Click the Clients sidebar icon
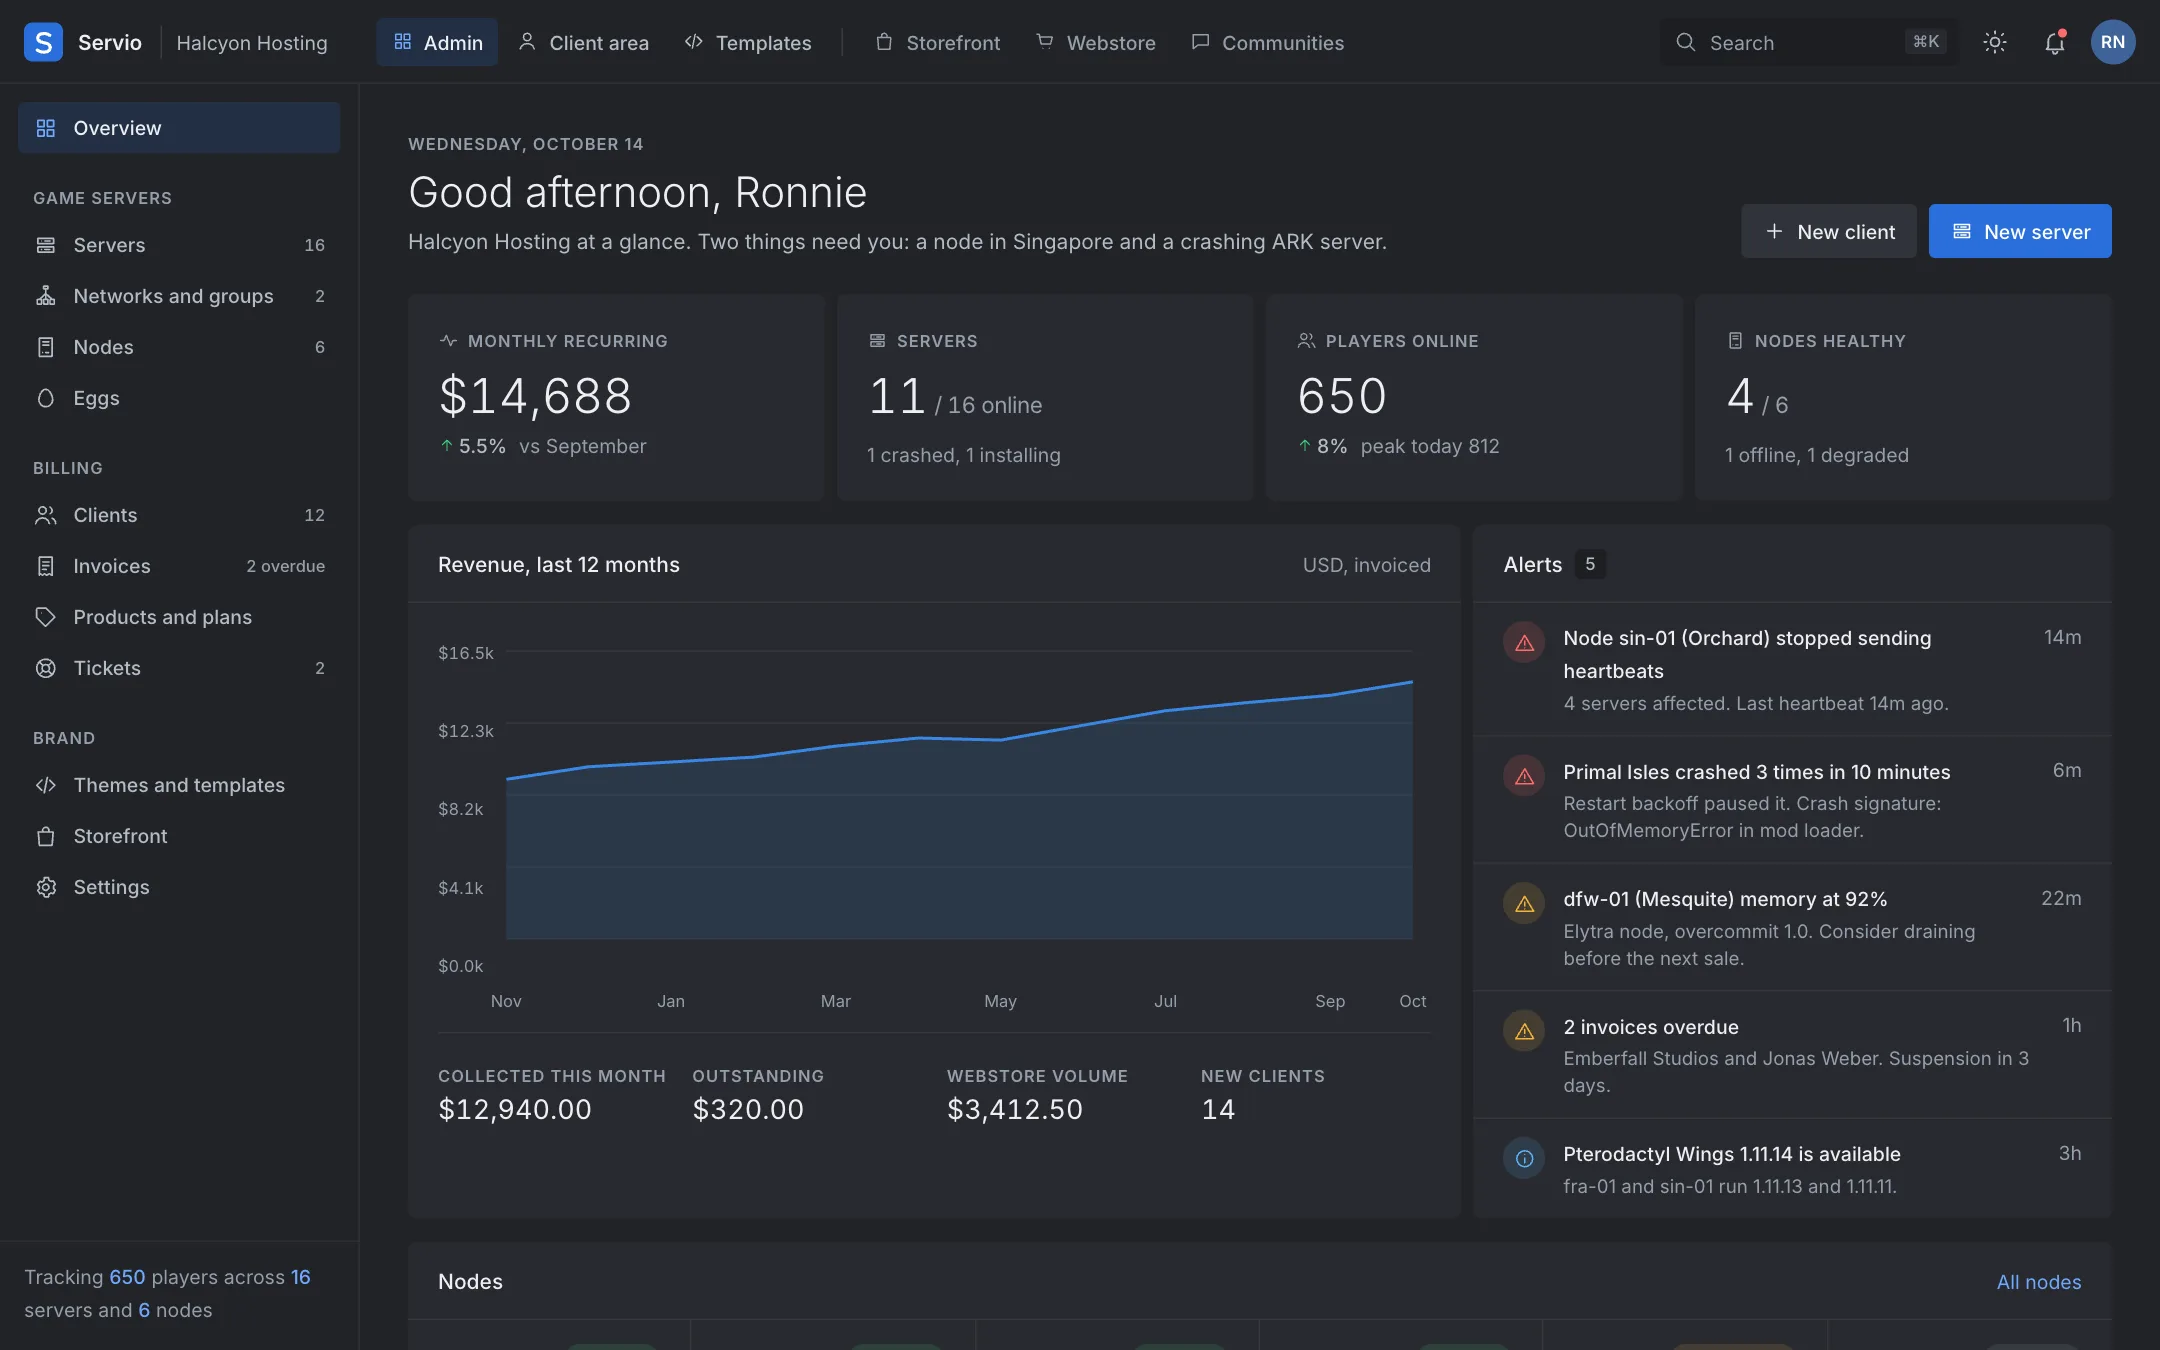Viewport: 2160px width, 1350px height. tap(46, 515)
